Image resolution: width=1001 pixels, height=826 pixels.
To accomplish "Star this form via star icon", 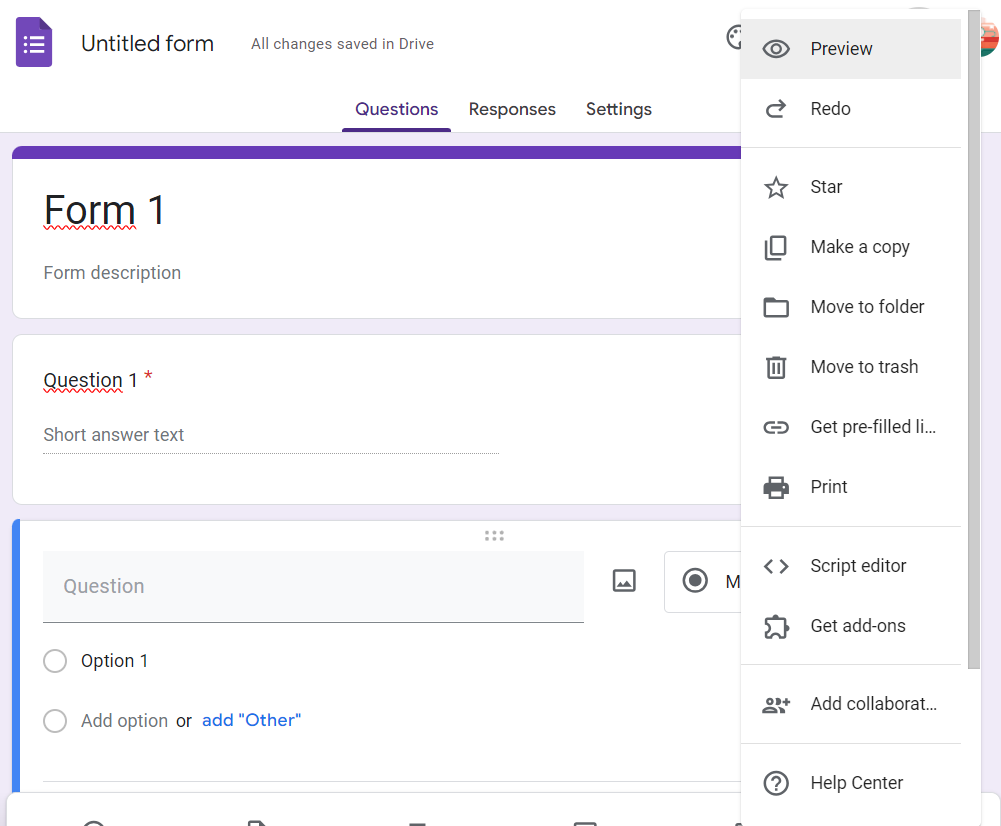I will [776, 187].
